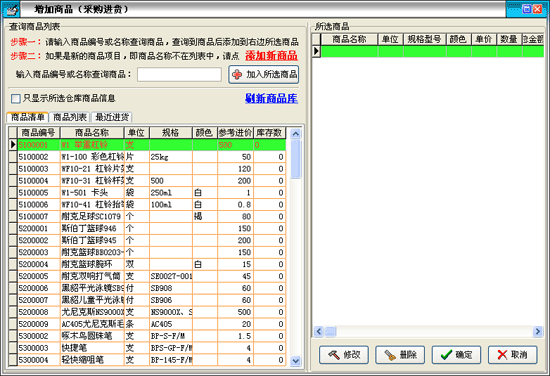
Task: Toggle 只显示所选仓库商品信息 checkbox
Action: click(x=15, y=99)
